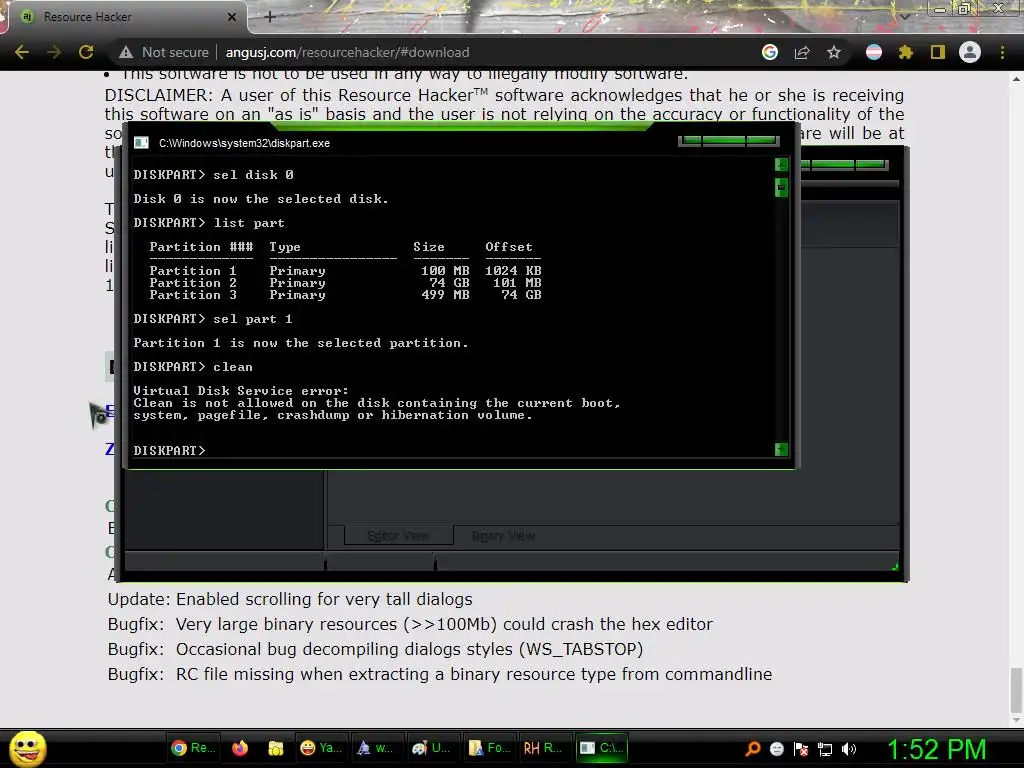Click the diskpart window's title bar icon
The height and width of the screenshot is (768, 1024).
click(x=142, y=143)
